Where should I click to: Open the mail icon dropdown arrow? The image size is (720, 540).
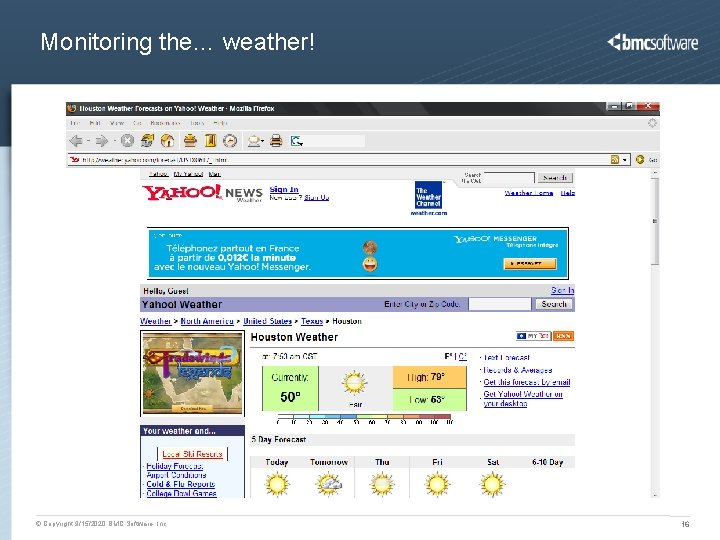(x=263, y=141)
